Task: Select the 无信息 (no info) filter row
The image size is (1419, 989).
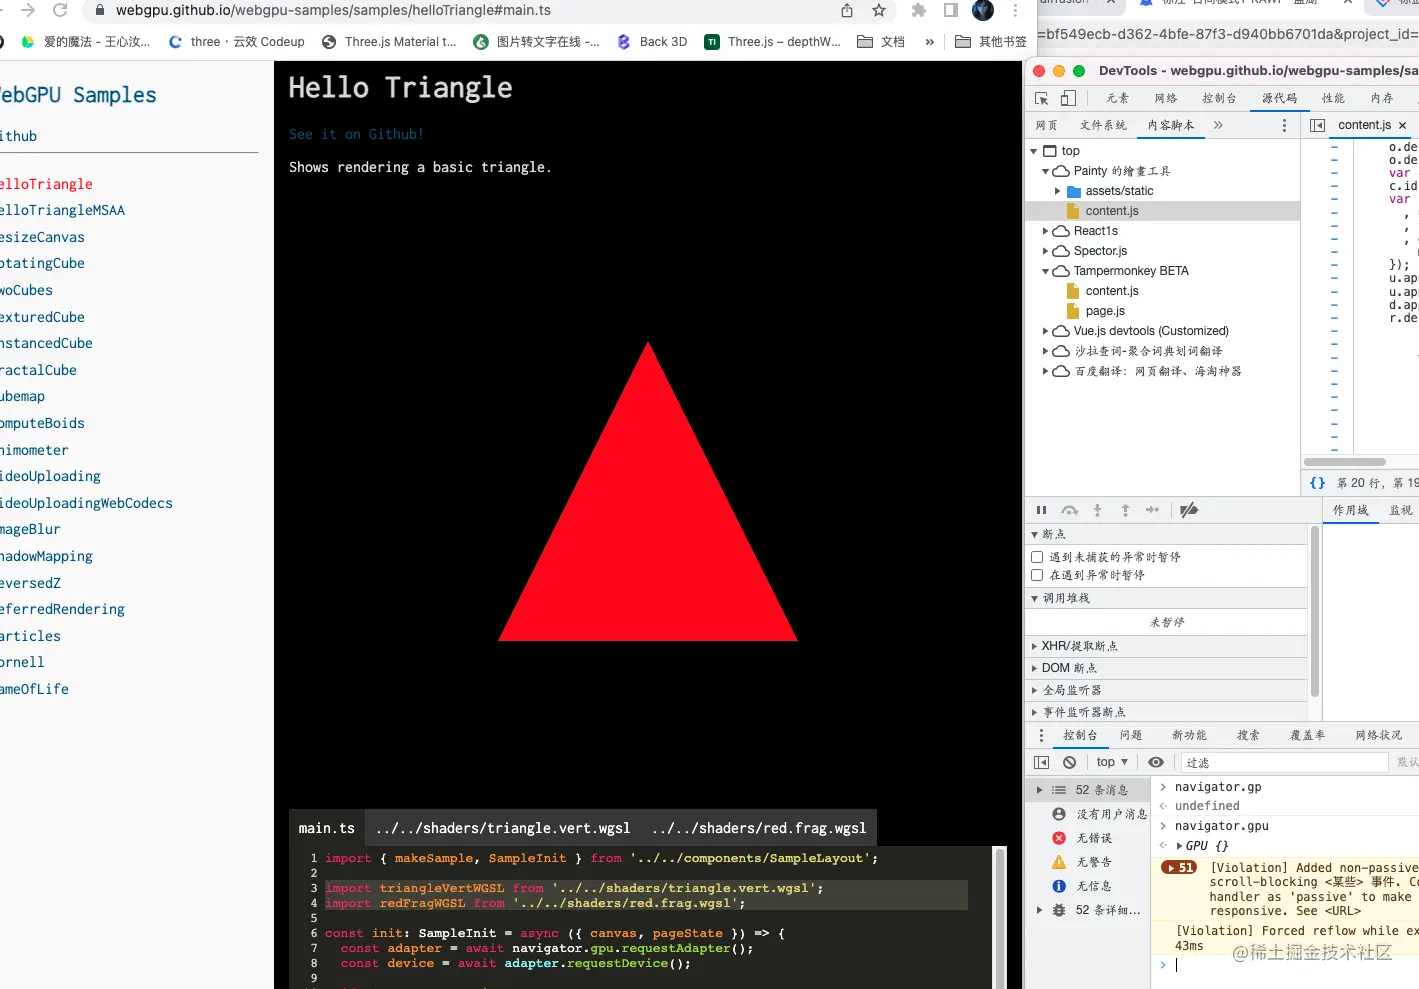Action: [x=1090, y=886]
